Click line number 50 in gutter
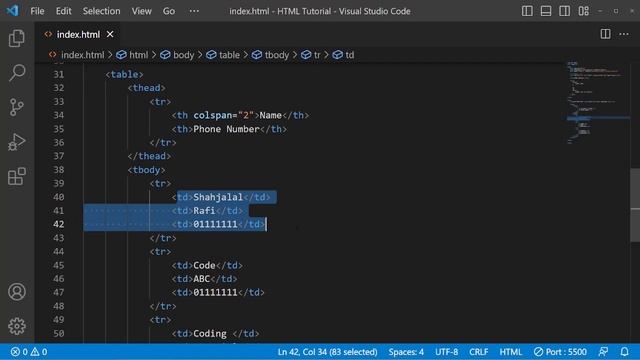This screenshot has height=360, width=640. [x=59, y=333]
